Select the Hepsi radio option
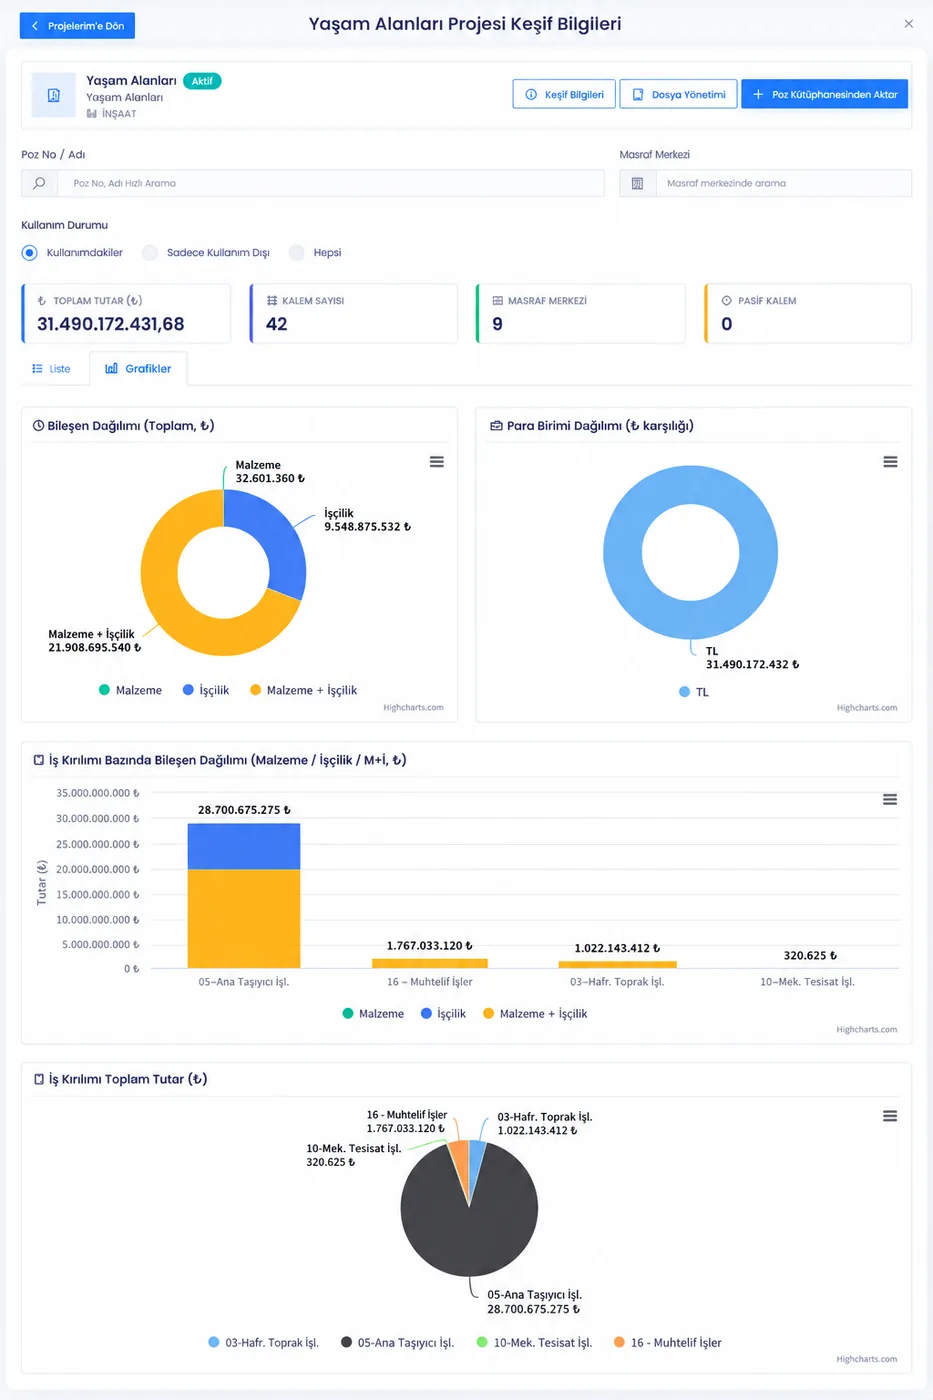Image resolution: width=933 pixels, height=1400 pixels. tap(296, 253)
